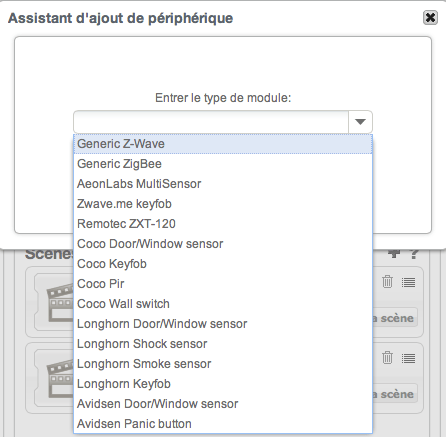Viewport: 446px width, 437px height.
Task: Click the second scene's trash icon
Action: coord(387,358)
